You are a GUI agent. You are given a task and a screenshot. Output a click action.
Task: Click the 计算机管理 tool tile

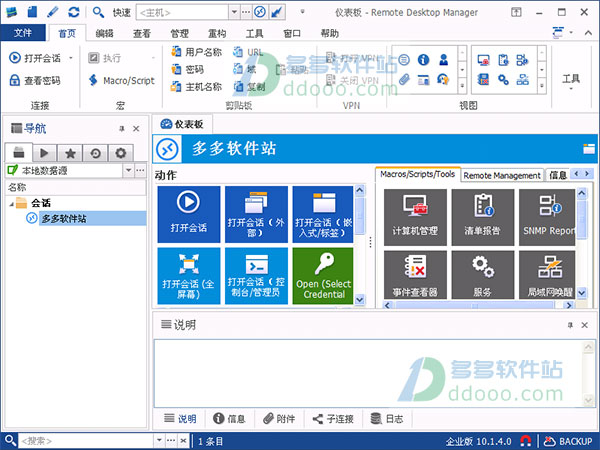tap(415, 217)
